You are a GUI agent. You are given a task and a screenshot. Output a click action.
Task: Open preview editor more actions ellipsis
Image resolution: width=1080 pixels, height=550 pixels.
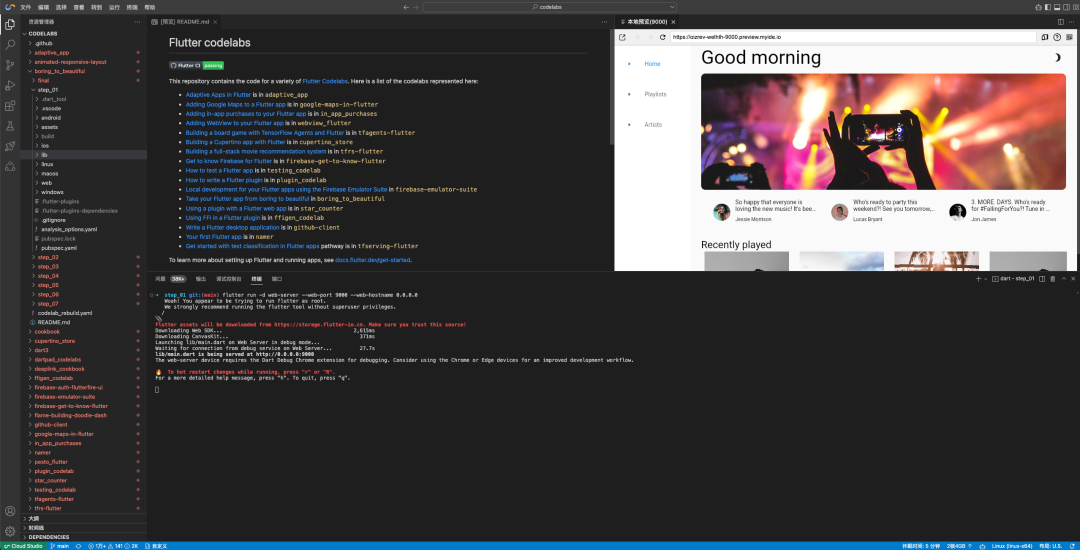[x=1072, y=22]
